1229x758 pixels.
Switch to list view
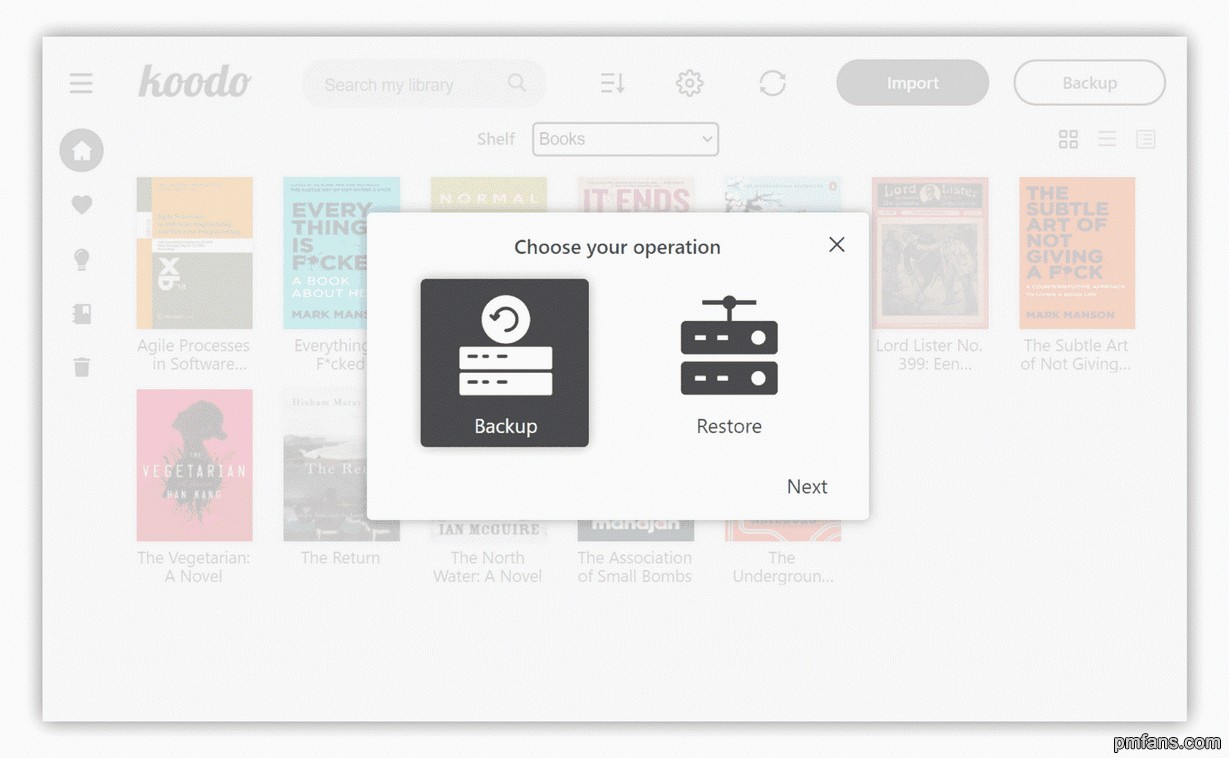pos(1107,139)
